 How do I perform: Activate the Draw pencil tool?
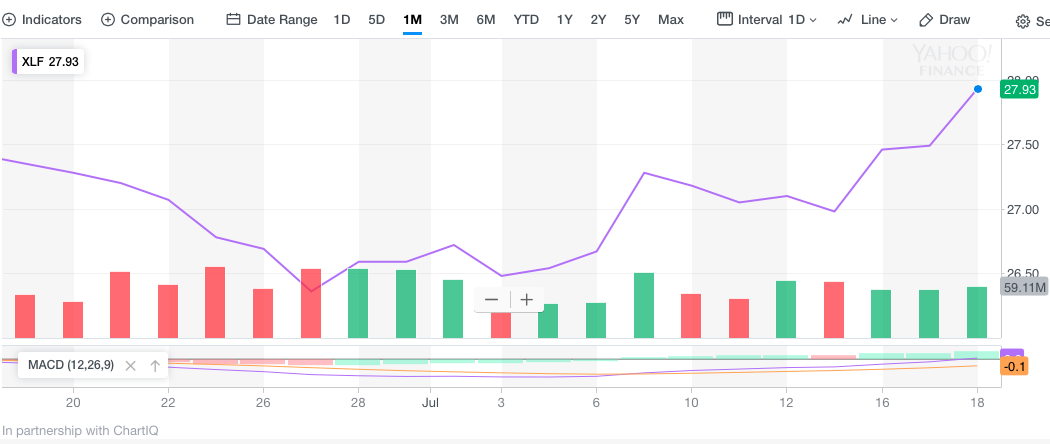click(944, 20)
